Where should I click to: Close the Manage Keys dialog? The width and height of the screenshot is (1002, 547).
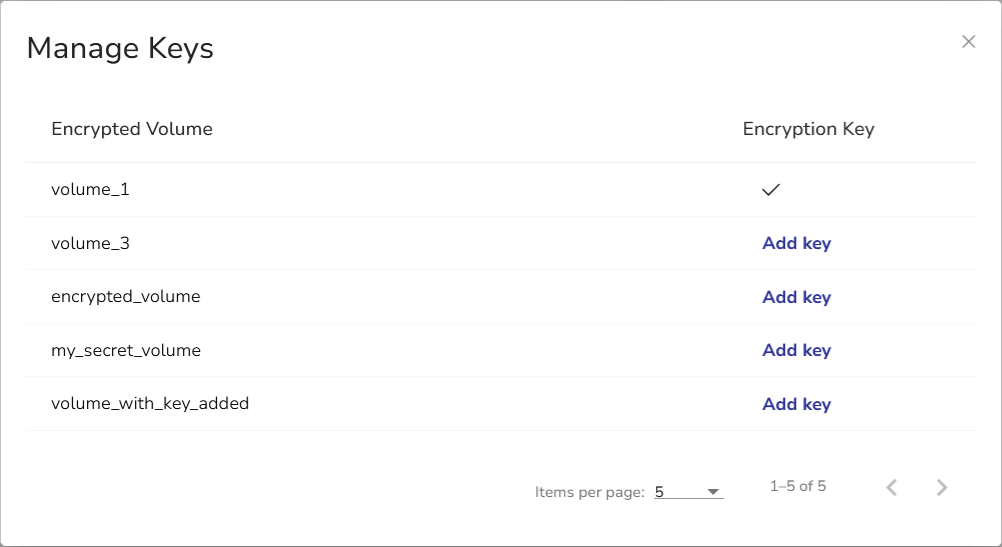[x=968, y=42]
